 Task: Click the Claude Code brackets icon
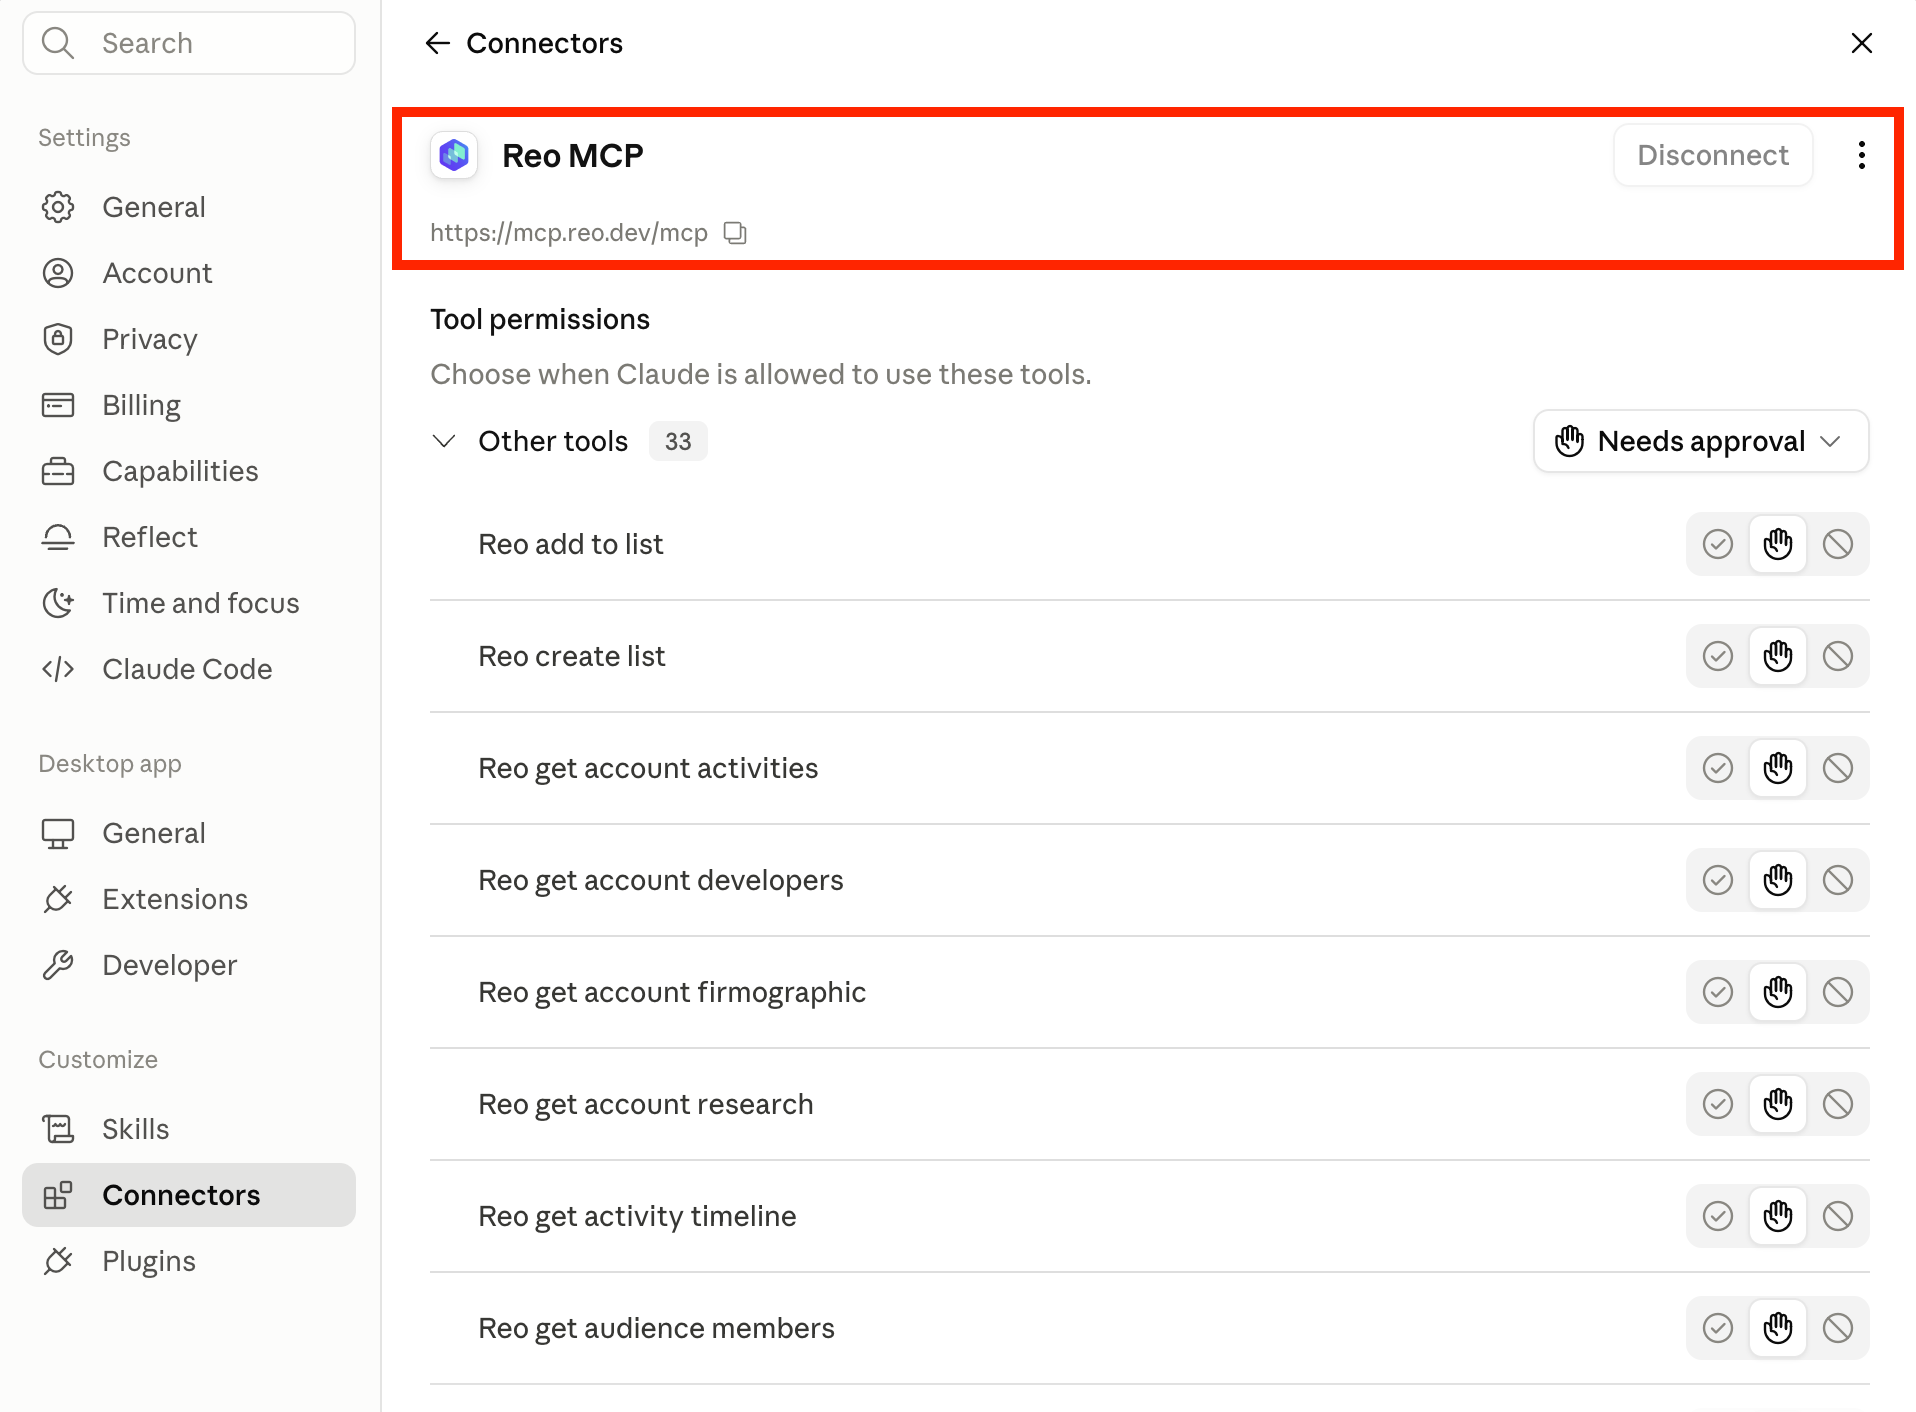[58, 669]
